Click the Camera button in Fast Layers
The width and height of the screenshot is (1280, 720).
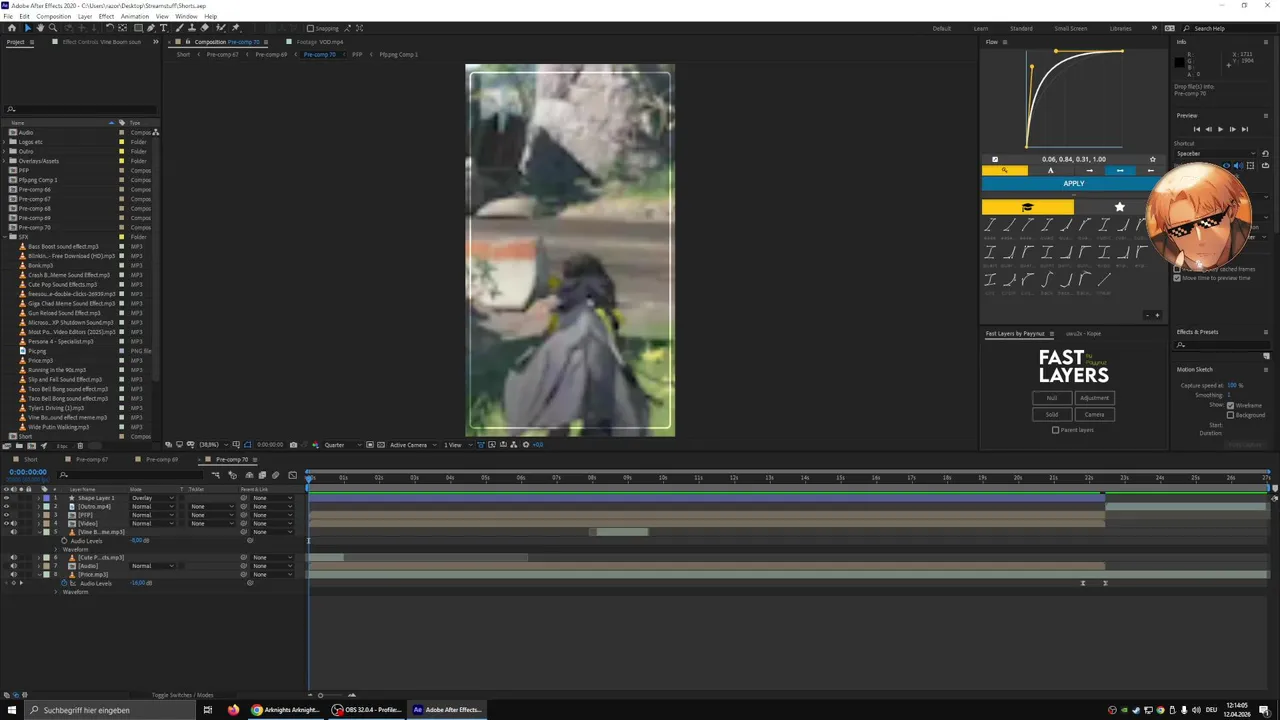[x=1094, y=414]
